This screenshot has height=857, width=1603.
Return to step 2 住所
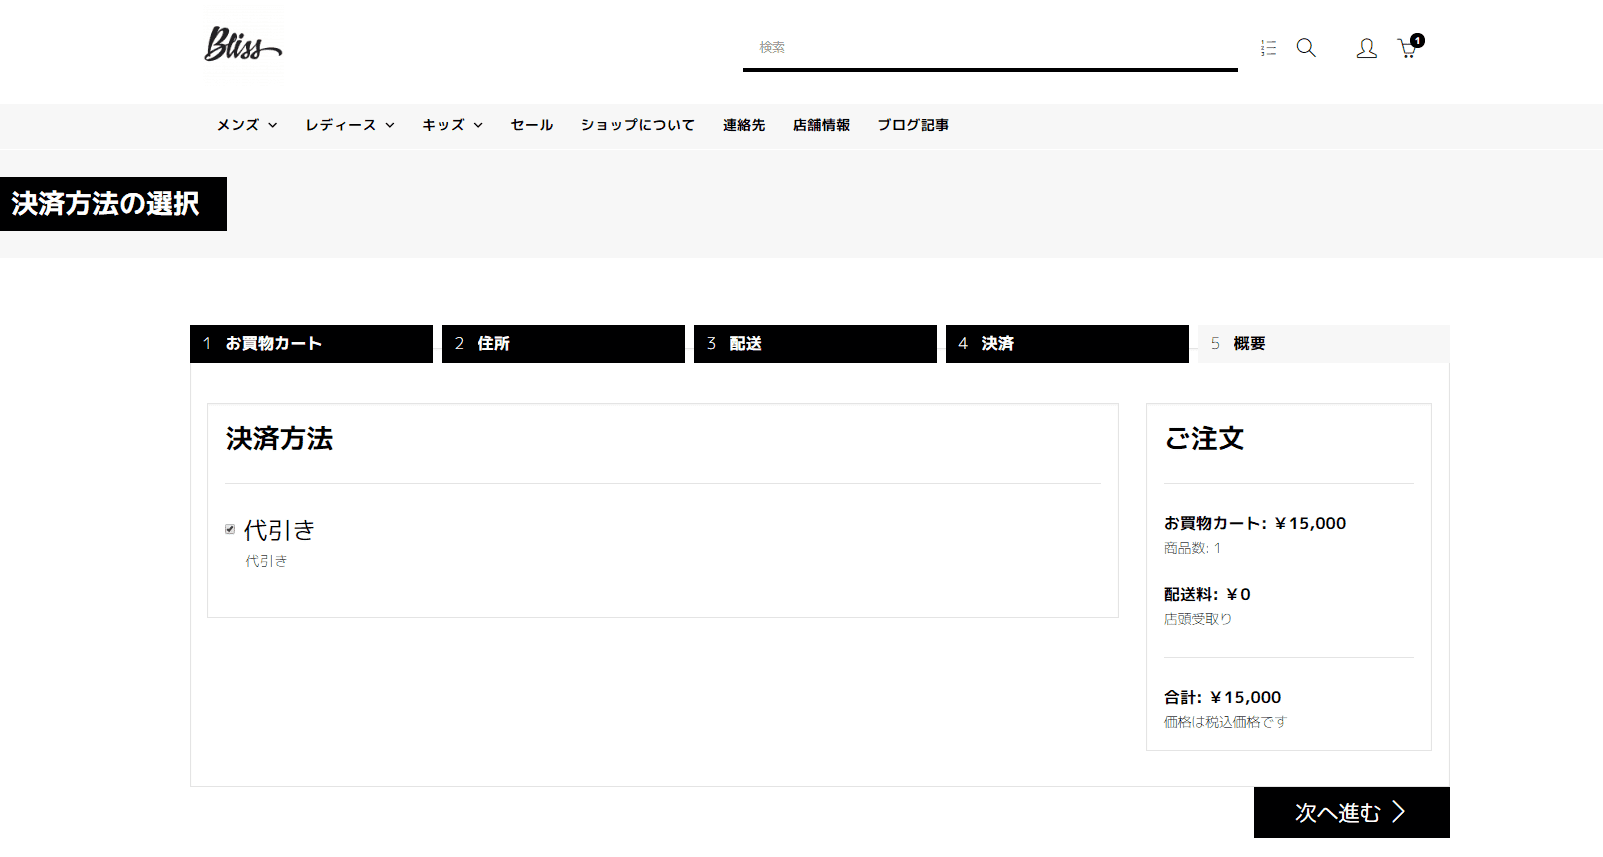click(563, 344)
